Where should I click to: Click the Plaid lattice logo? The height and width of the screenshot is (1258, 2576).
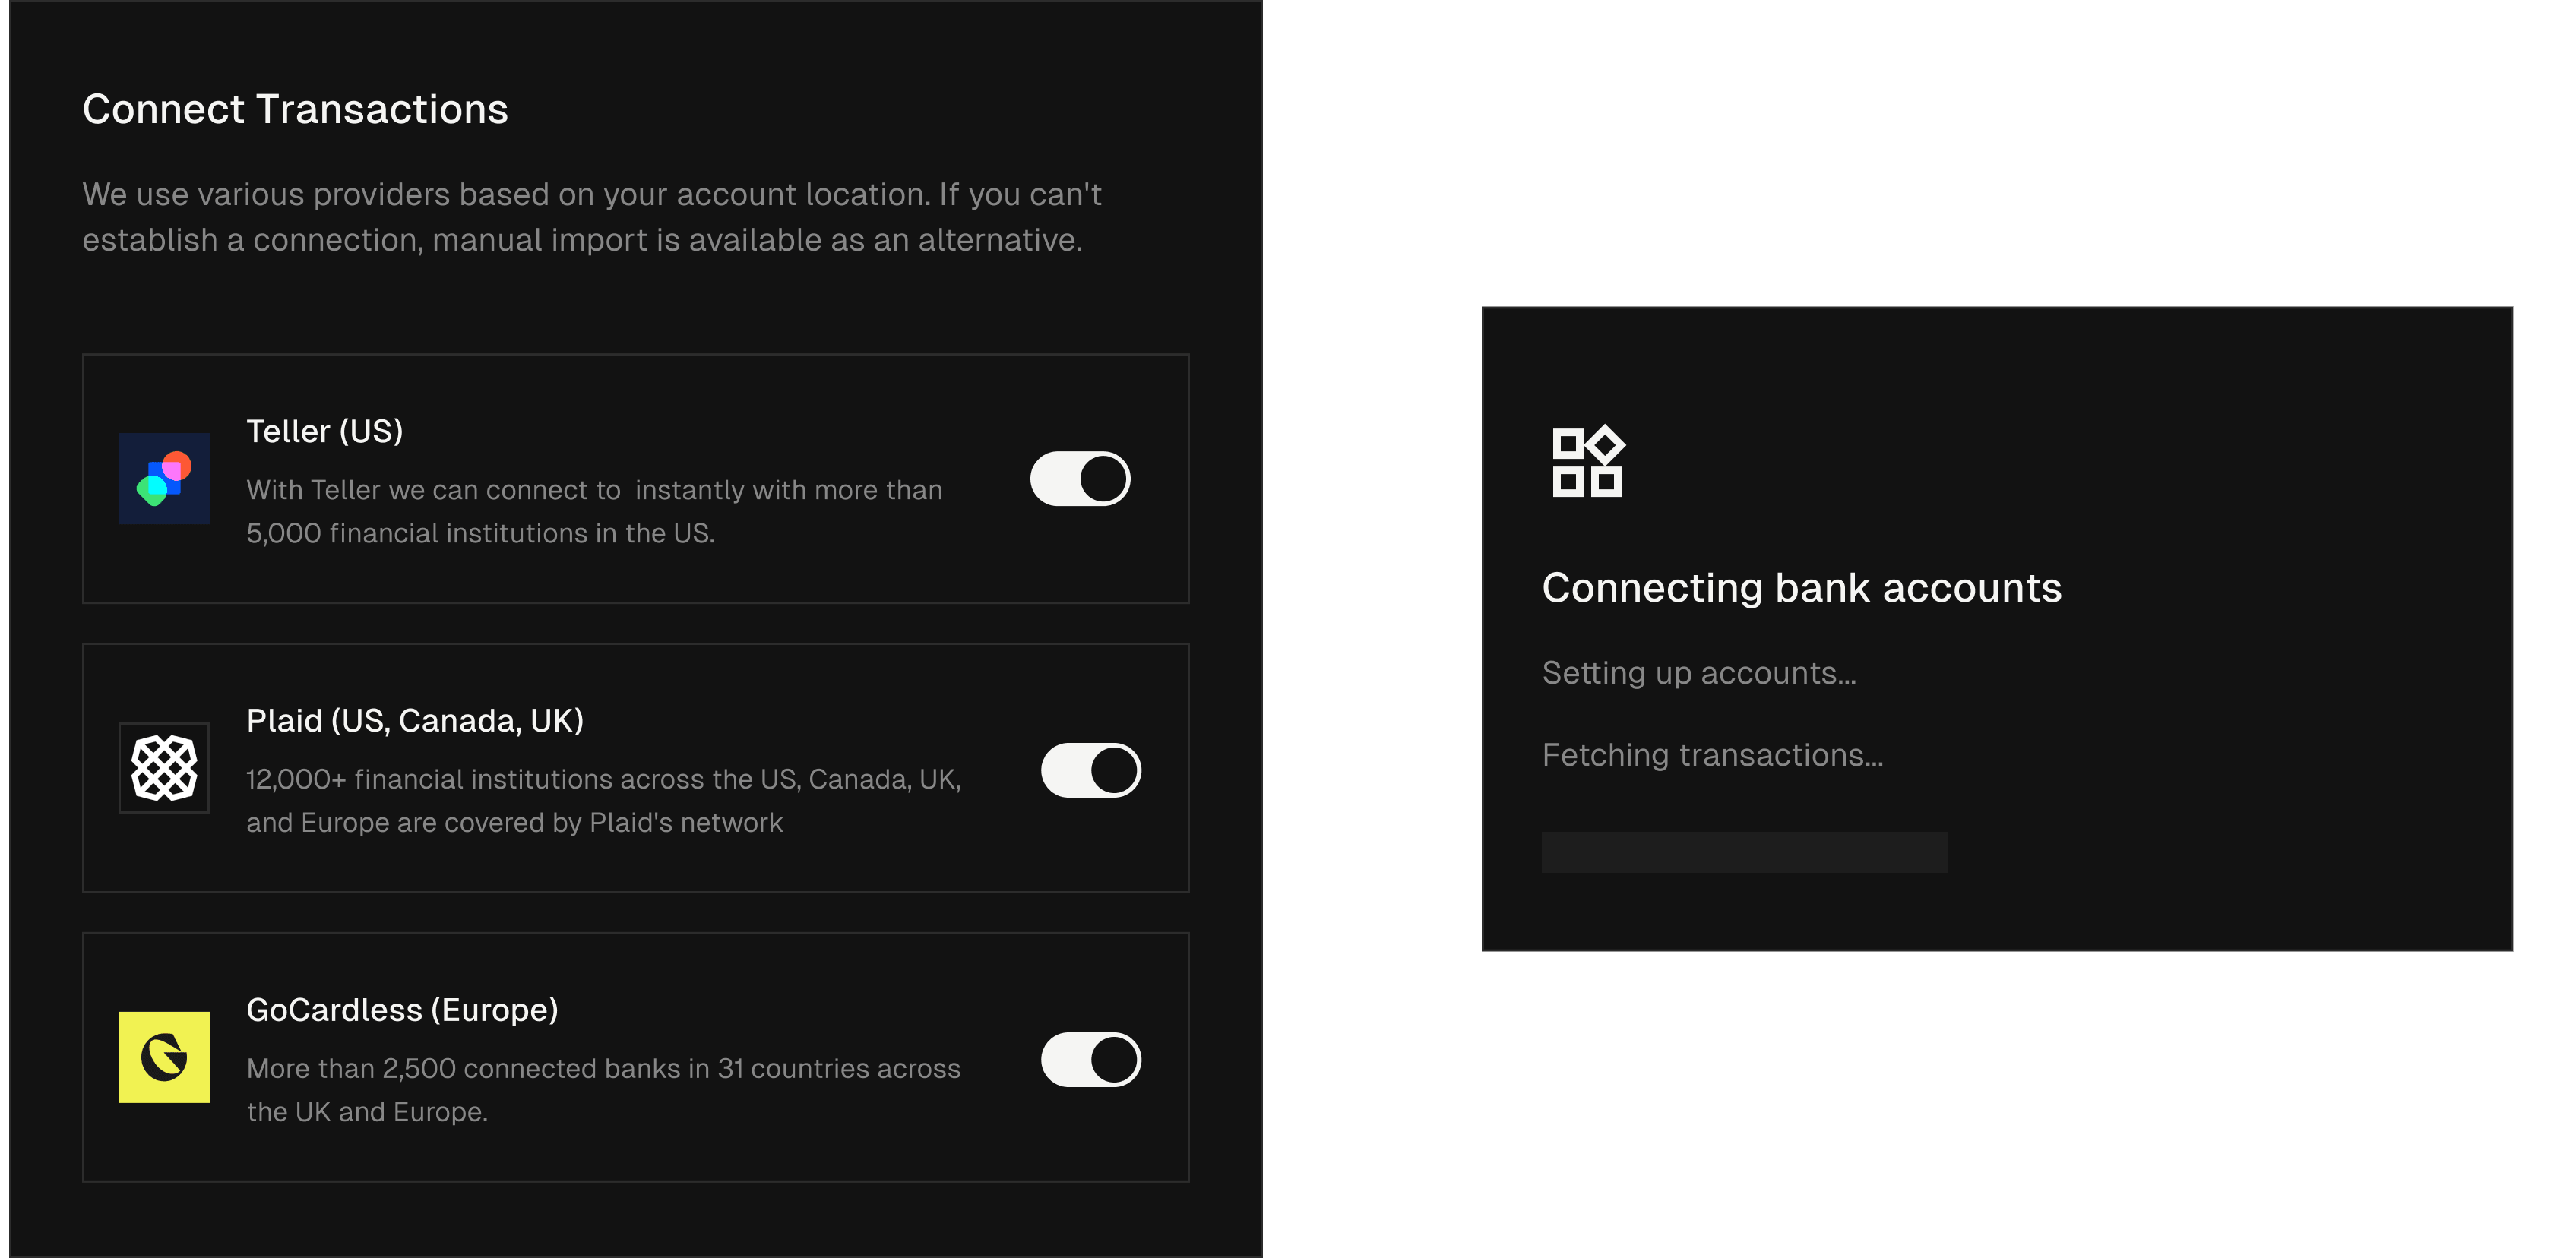pyautogui.click(x=164, y=768)
